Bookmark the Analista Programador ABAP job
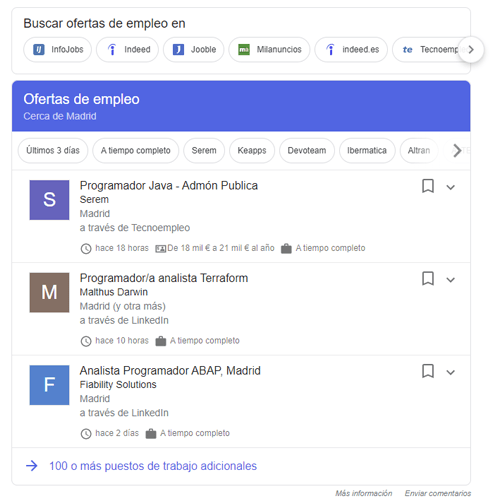 coord(428,371)
